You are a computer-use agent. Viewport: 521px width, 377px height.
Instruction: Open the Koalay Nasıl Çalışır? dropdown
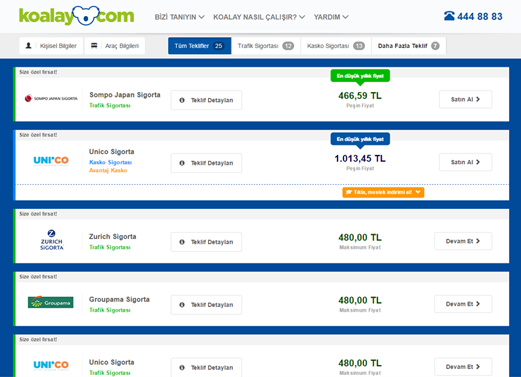[259, 17]
